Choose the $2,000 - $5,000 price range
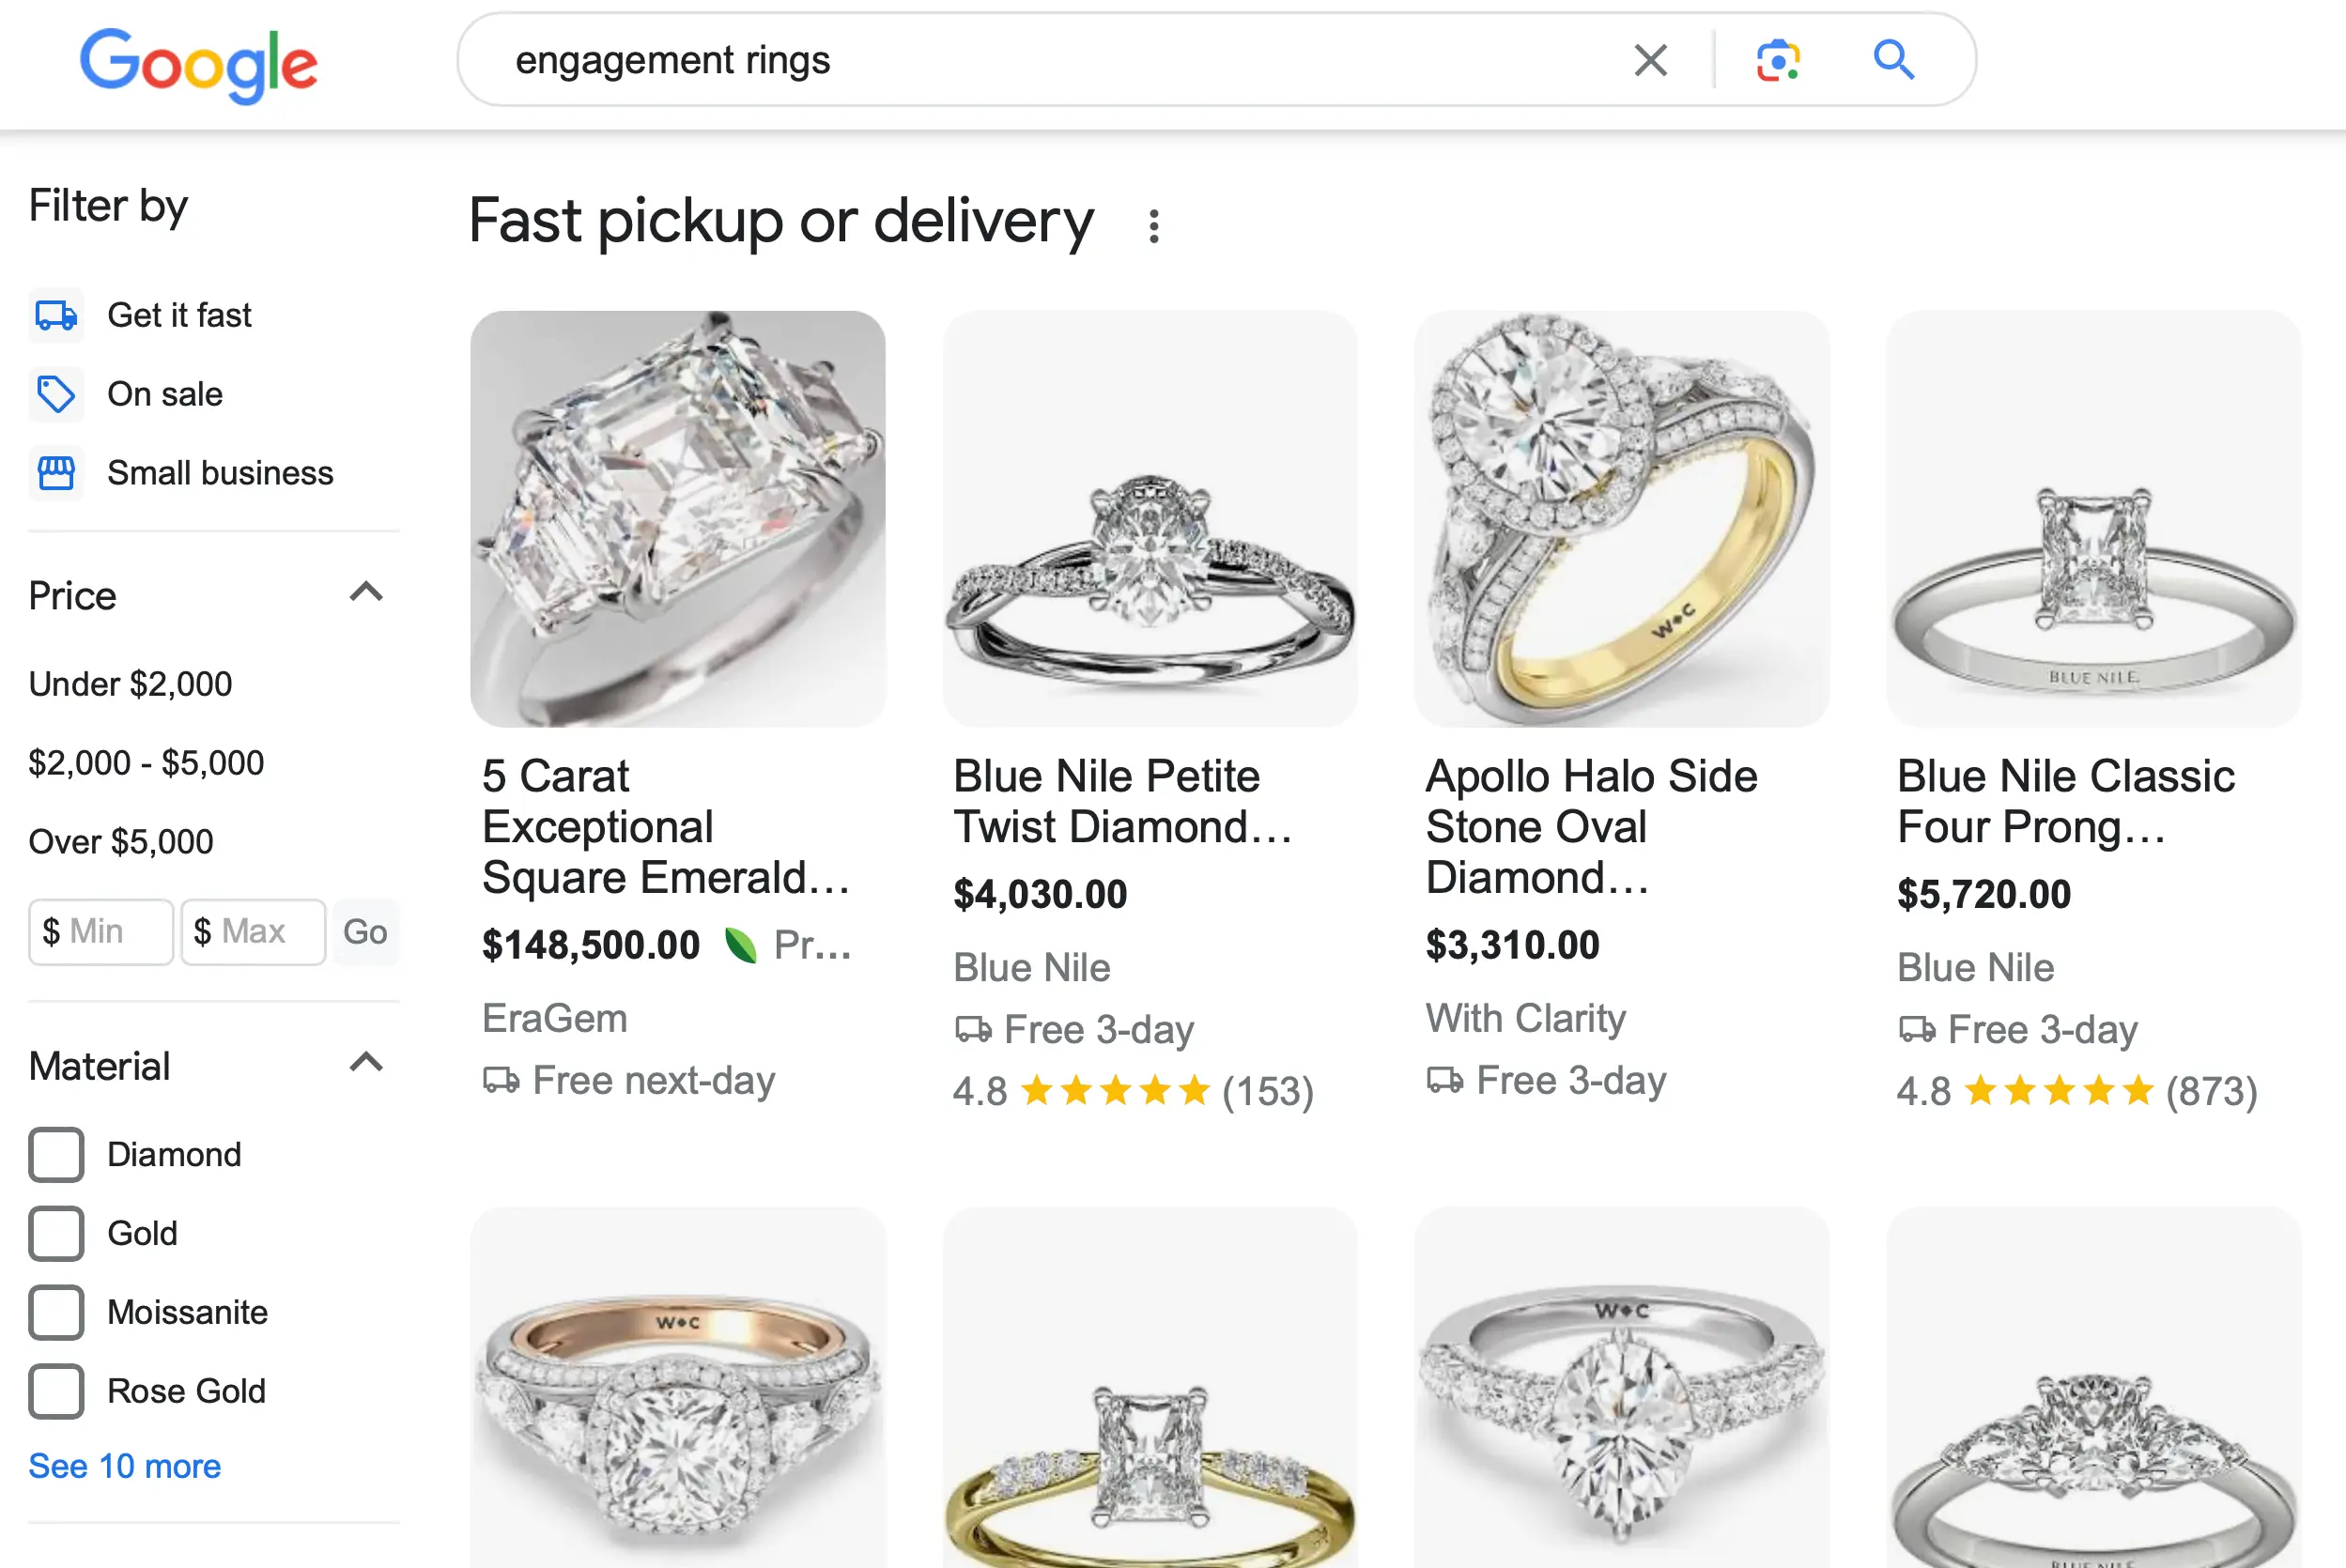Screen dimensions: 2346x1568 tap(146, 763)
